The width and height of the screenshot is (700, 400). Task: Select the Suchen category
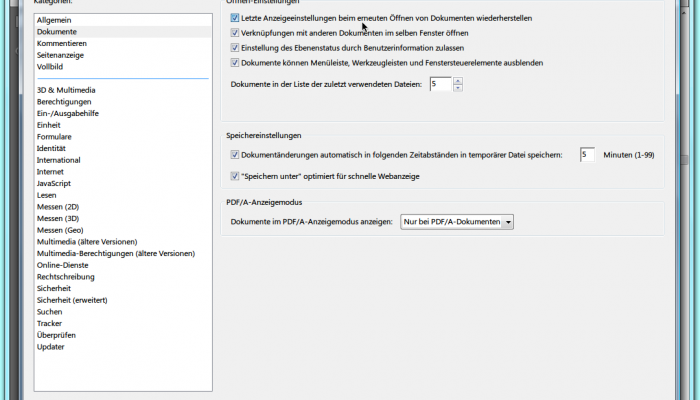50,312
